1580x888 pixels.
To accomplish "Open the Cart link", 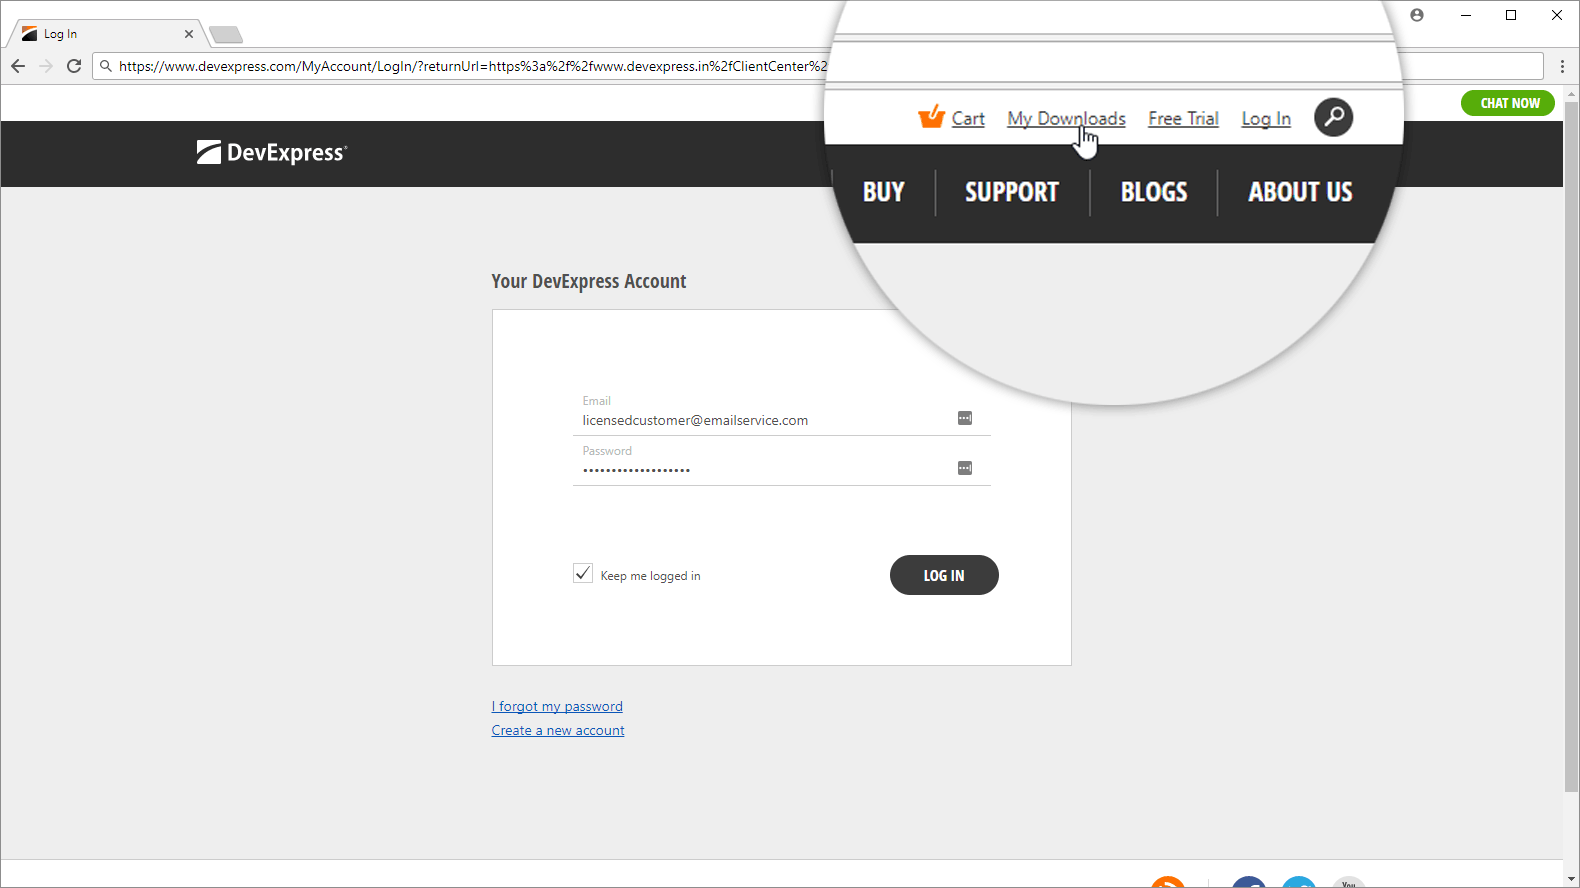I will [x=968, y=118].
